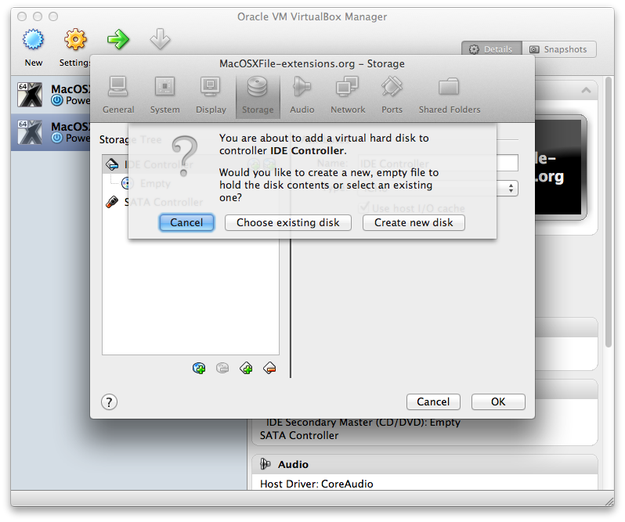625x522 pixels.
Task: Click the New virtual machine icon
Action: pyautogui.click(x=34, y=41)
